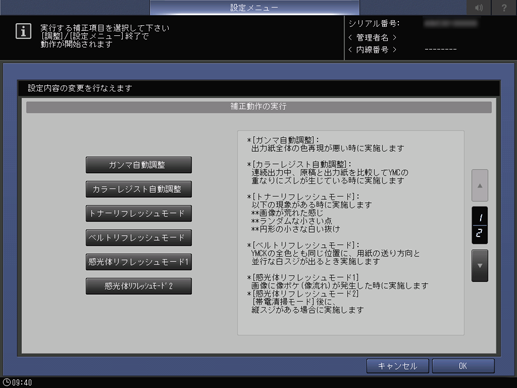Click the トナーリフレッシュモード description heading
517x388 pixels.
[x=303, y=197]
